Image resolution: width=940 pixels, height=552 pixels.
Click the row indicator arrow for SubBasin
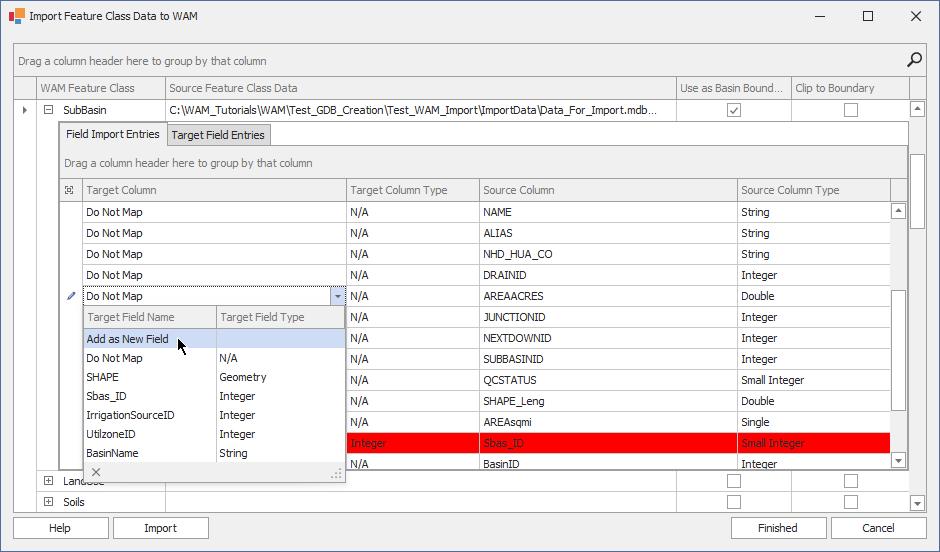25,110
